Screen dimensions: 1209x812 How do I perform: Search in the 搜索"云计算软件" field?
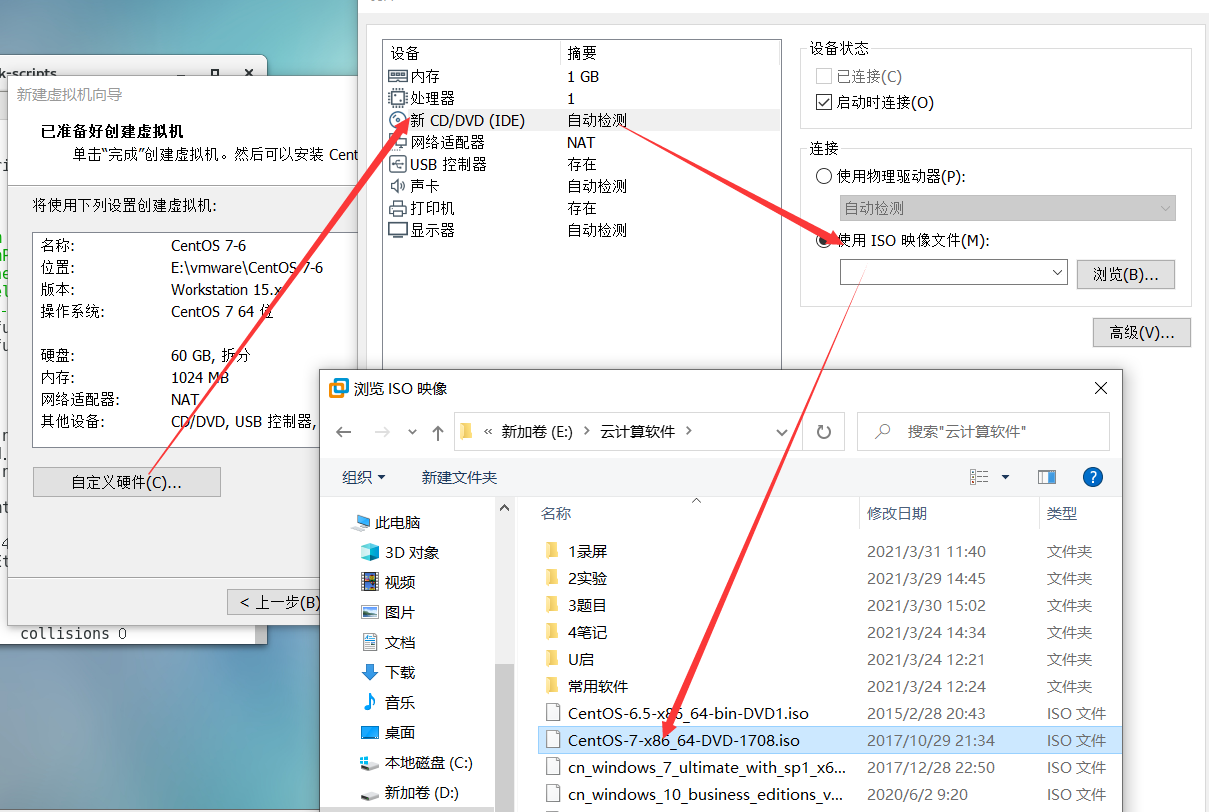click(x=983, y=432)
